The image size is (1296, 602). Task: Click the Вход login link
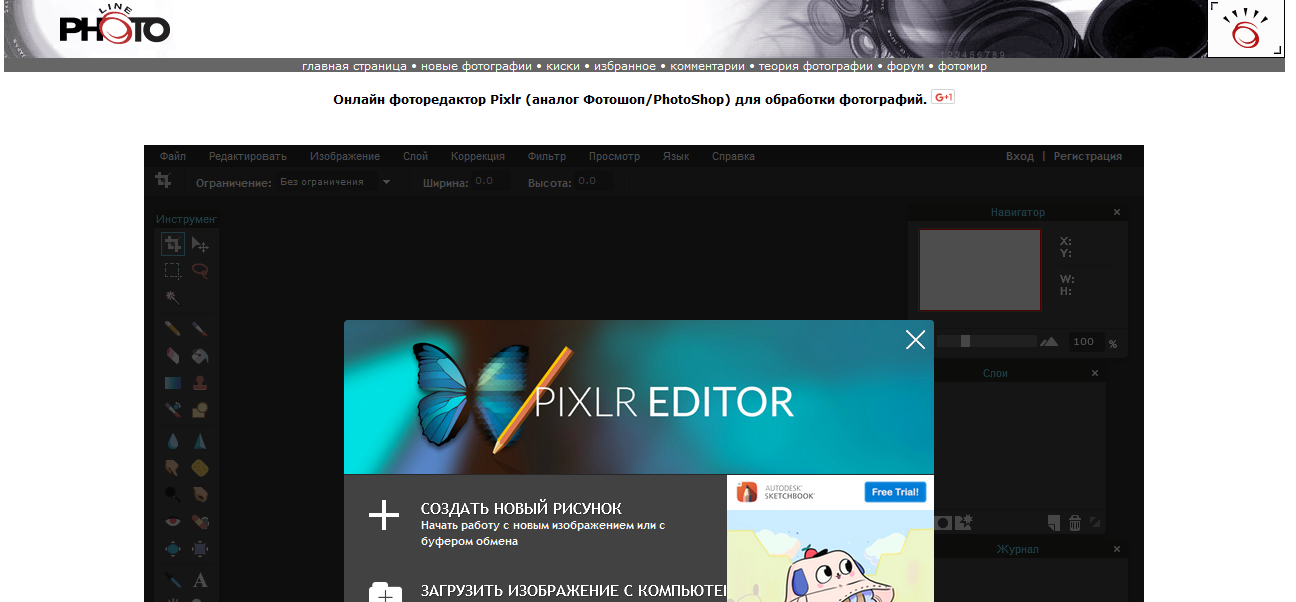pos(1020,156)
